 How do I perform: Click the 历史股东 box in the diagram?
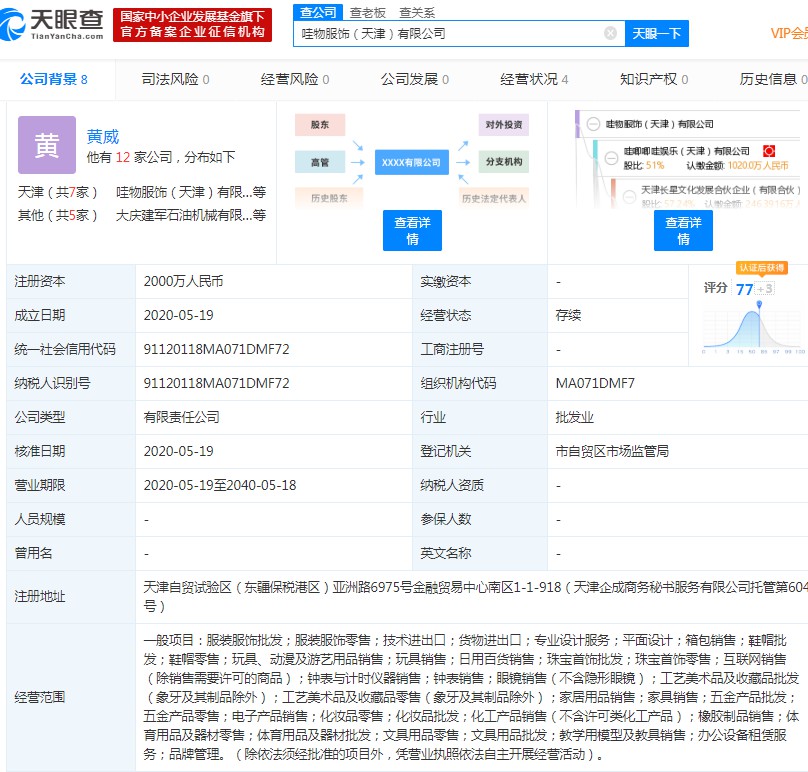pos(329,198)
